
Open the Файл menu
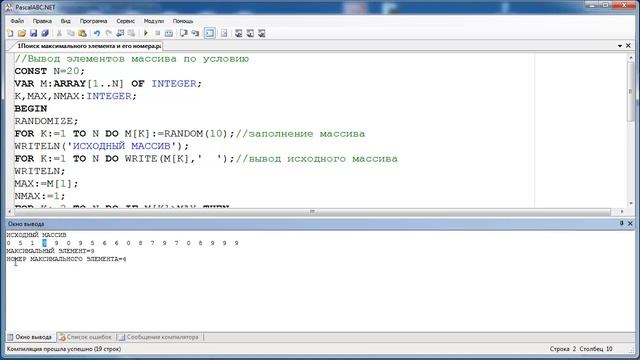click(x=17, y=21)
